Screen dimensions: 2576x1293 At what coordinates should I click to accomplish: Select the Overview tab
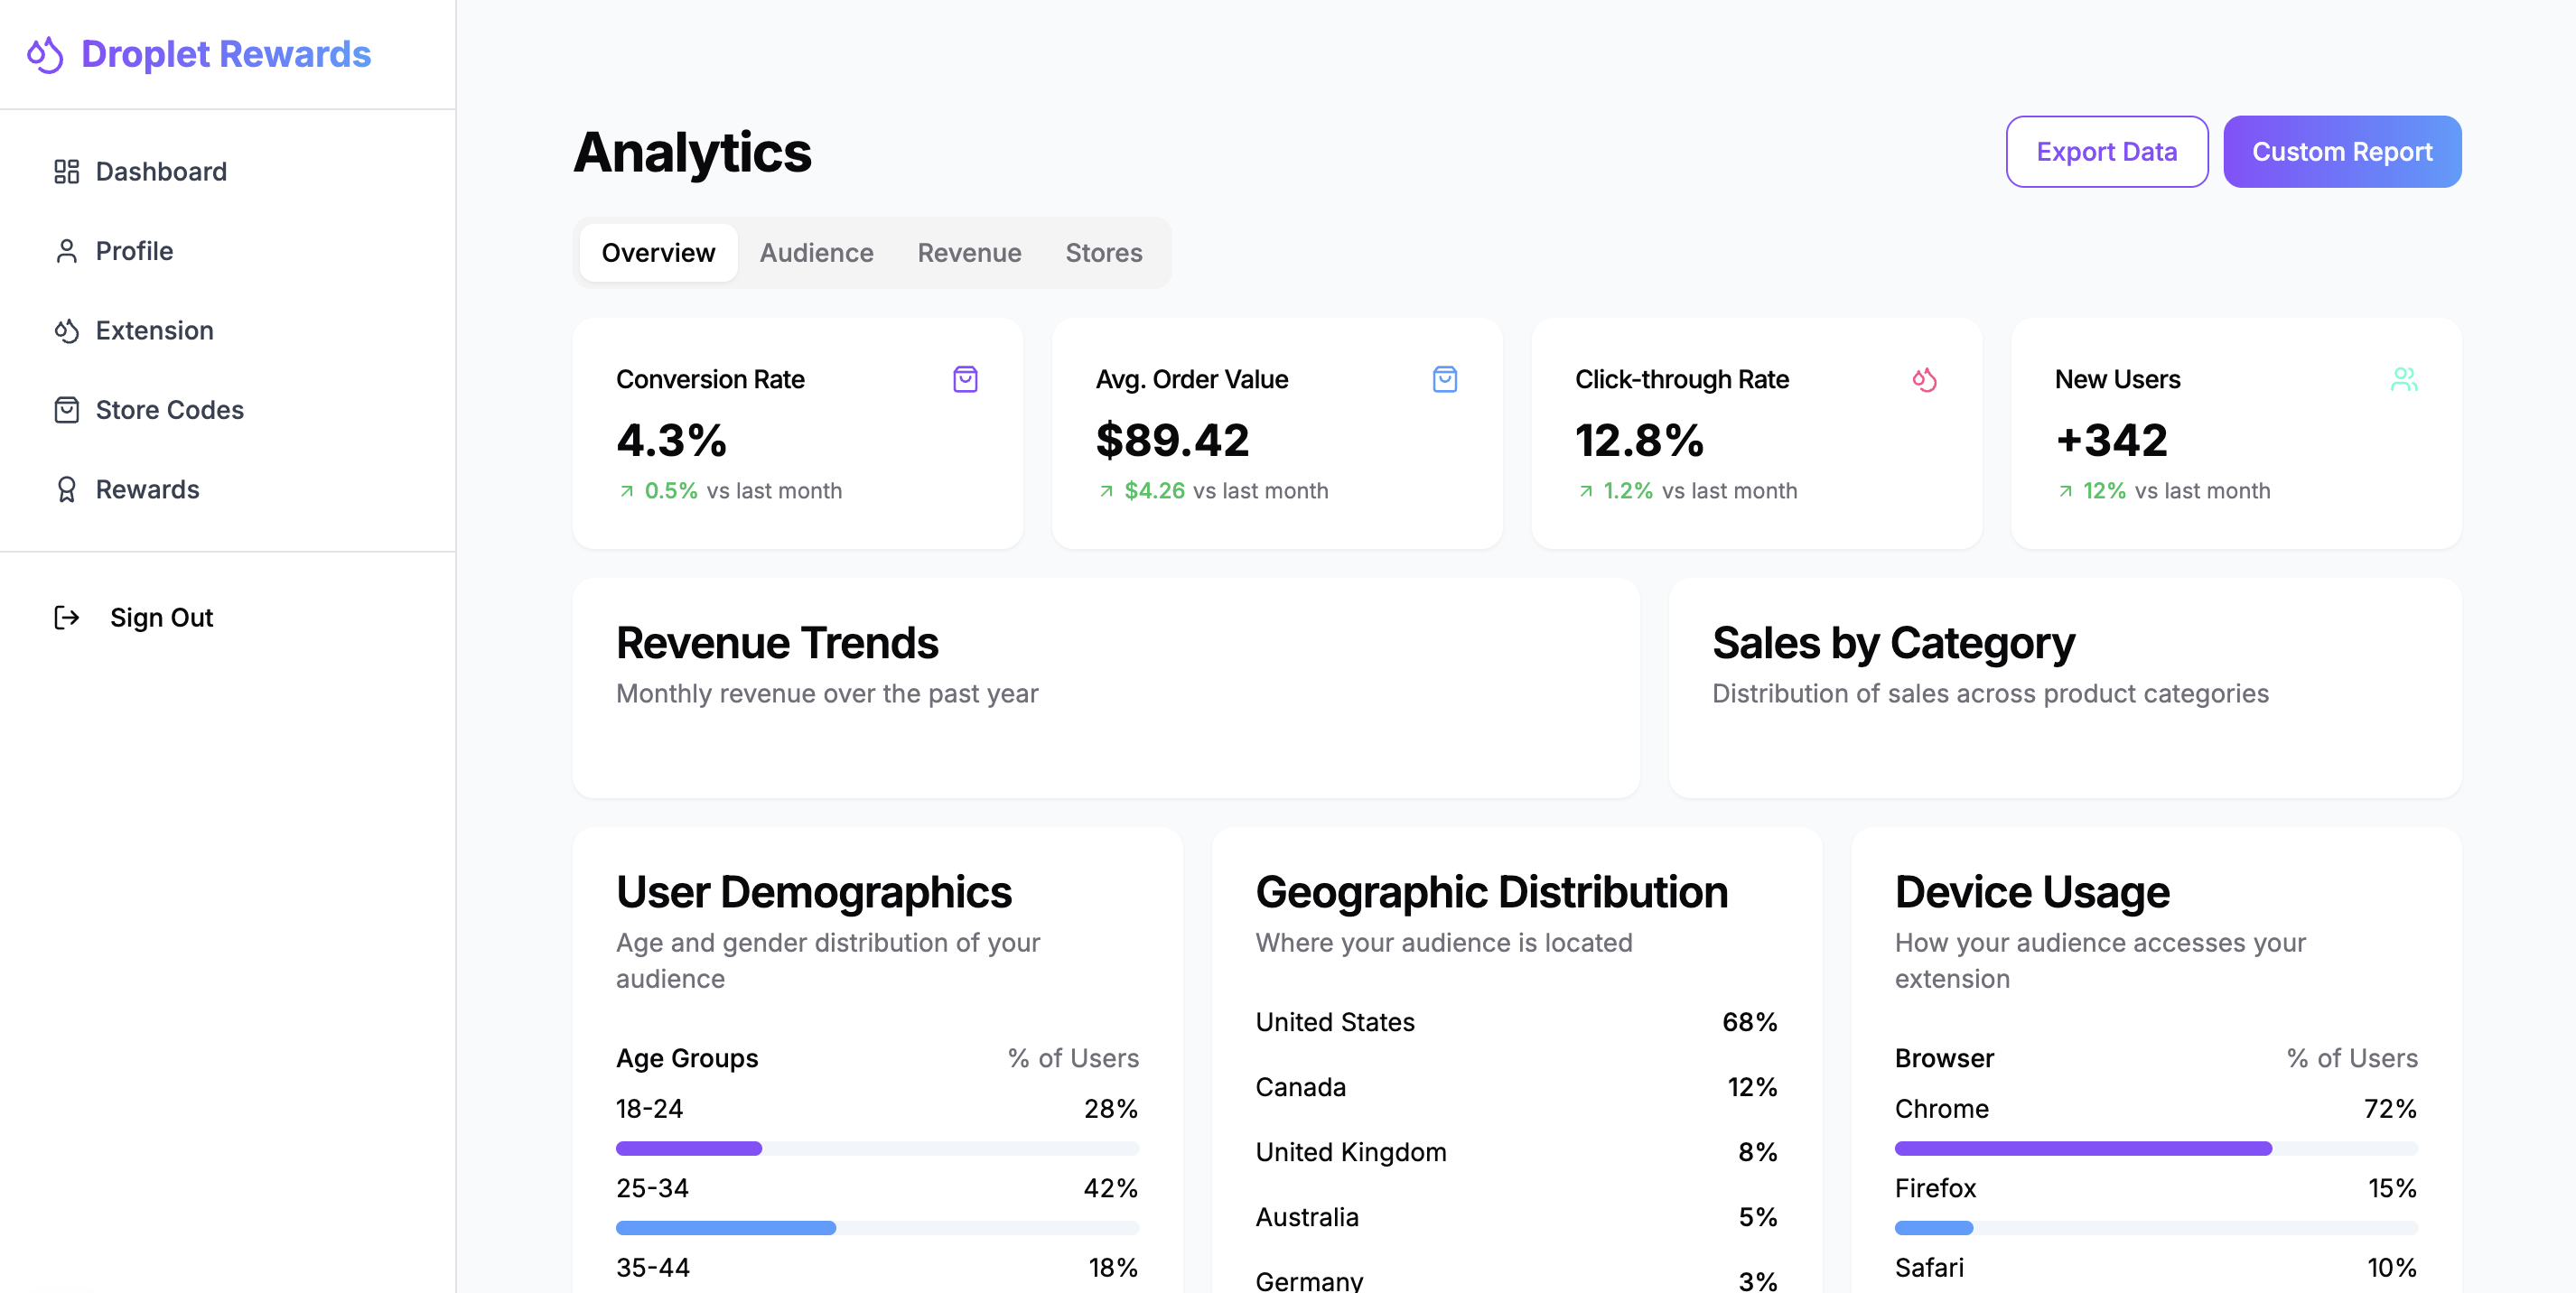pos(658,253)
